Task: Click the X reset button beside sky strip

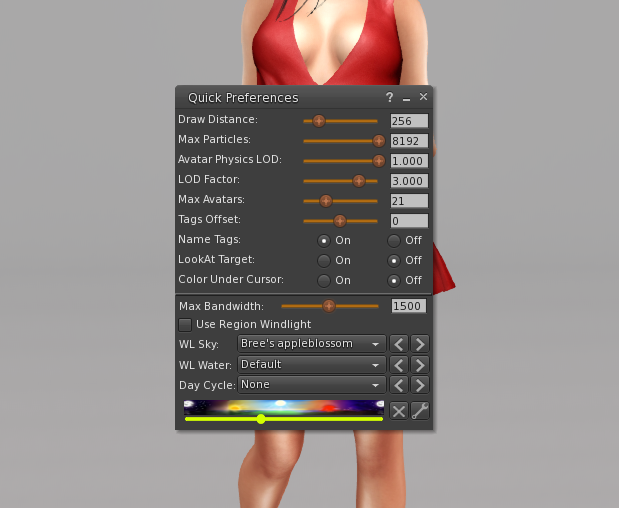Action: [399, 411]
